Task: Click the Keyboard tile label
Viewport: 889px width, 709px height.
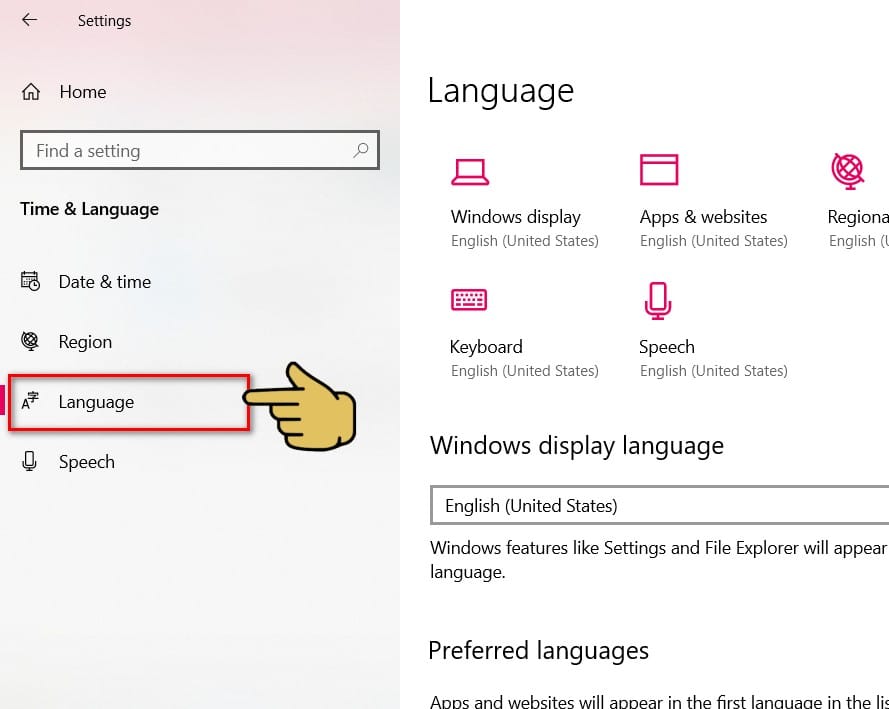Action: (486, 347)
